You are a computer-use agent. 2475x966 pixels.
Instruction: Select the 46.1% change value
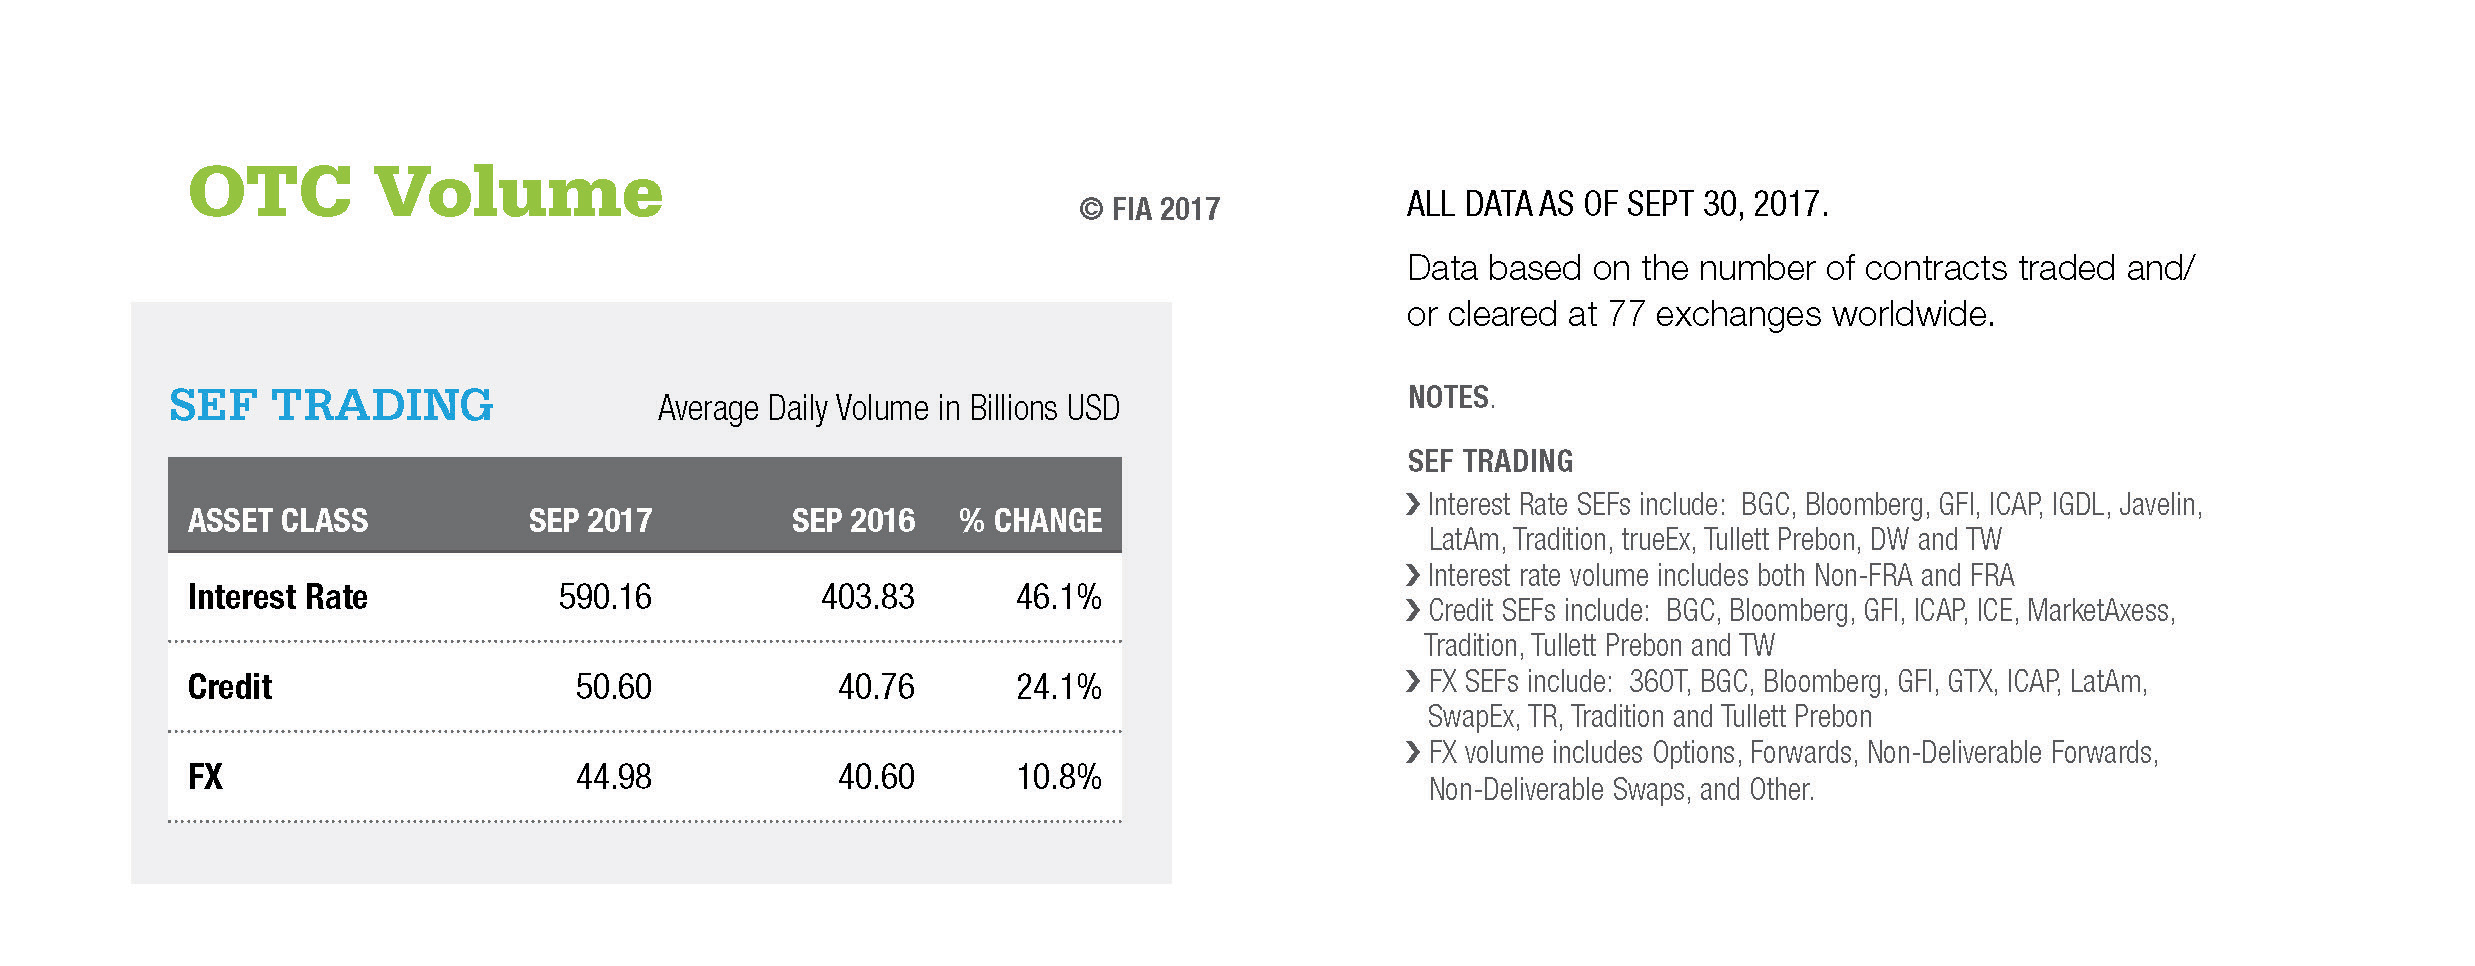tap(1058, 597)
